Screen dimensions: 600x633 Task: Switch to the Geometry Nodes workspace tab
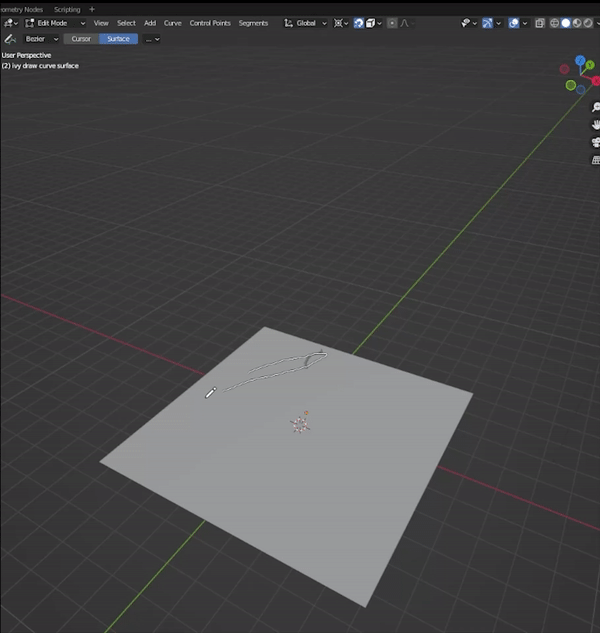click(x=22, y=9)
